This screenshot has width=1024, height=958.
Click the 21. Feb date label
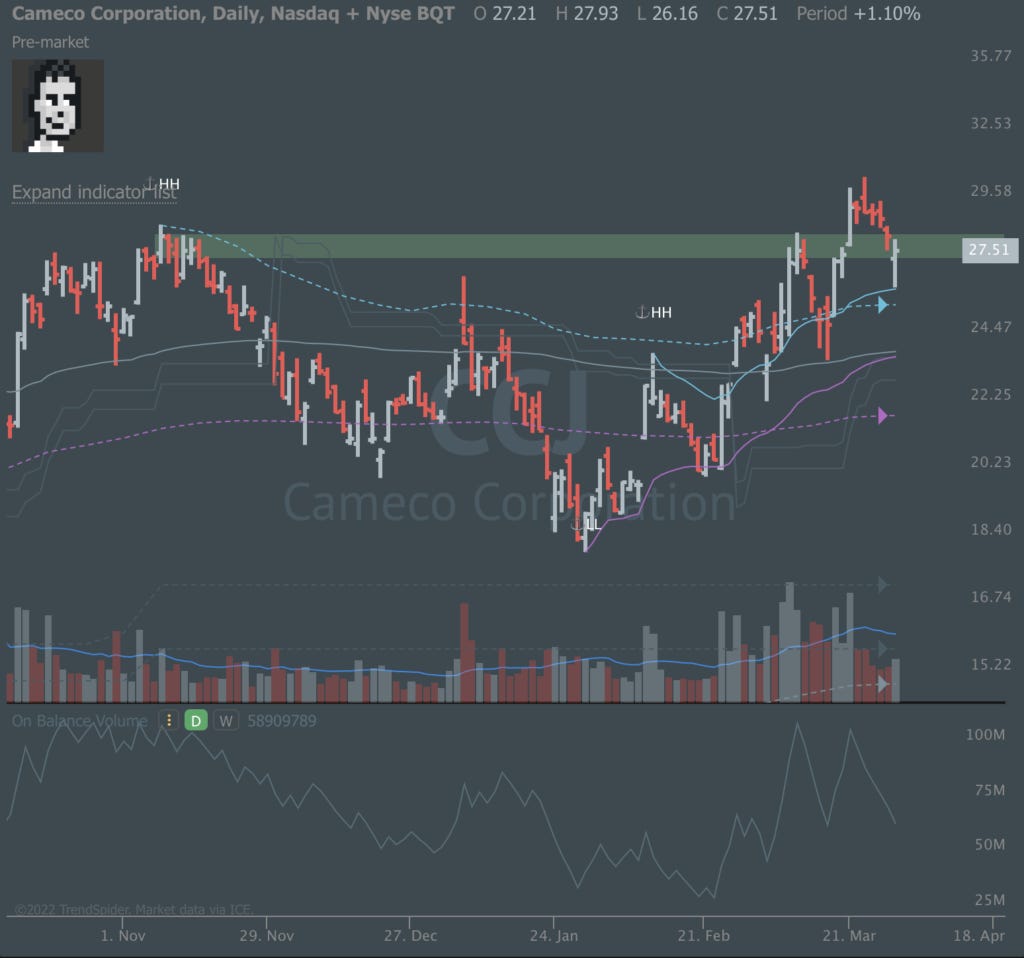(x=703, y=935)
